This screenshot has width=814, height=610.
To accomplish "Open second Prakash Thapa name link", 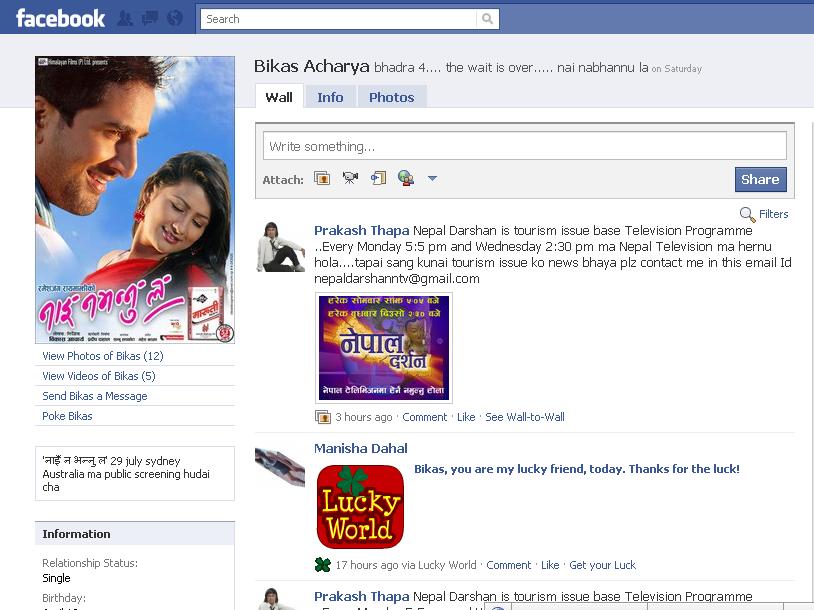I will (362, 597).
